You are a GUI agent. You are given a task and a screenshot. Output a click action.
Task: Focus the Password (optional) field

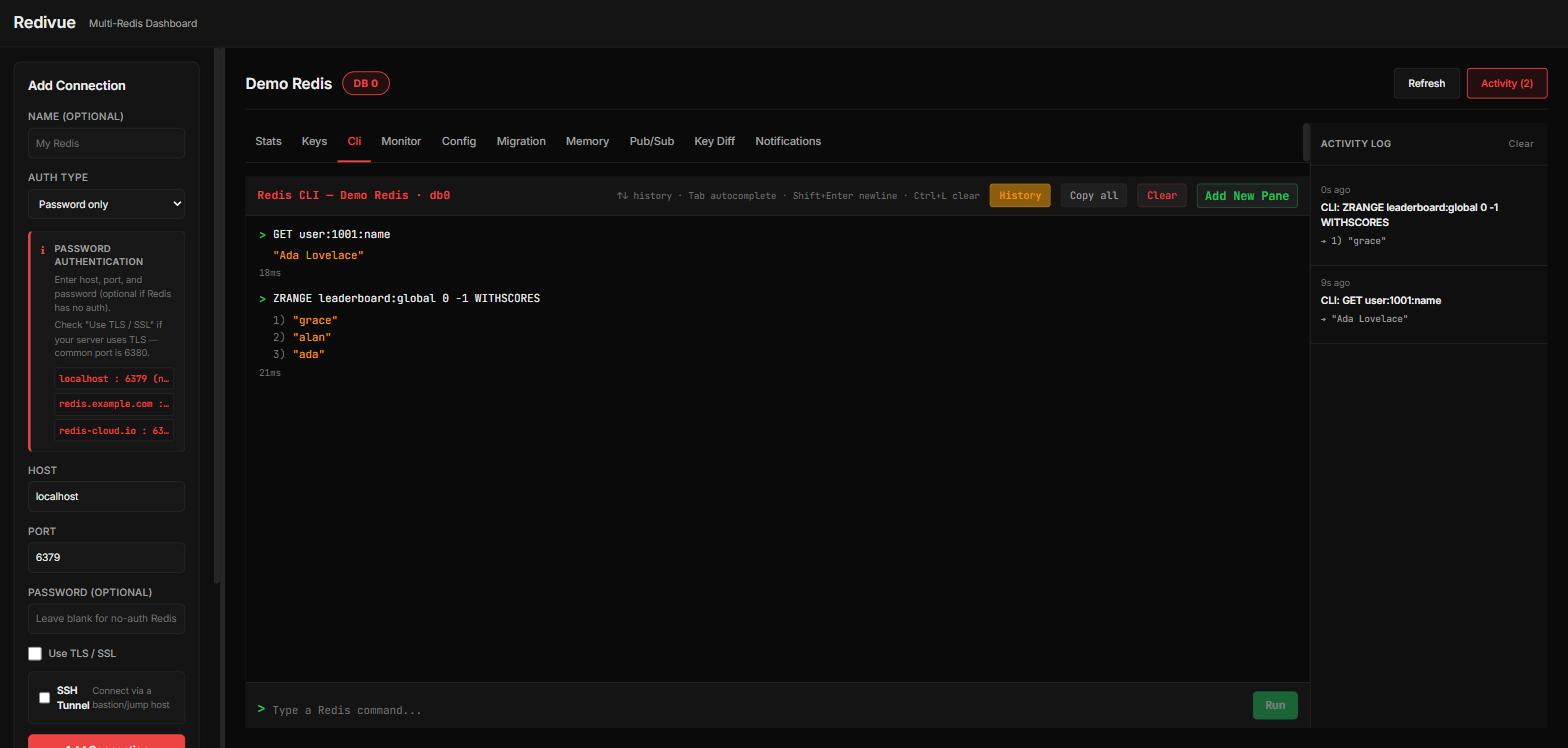[x=106, y=618]
